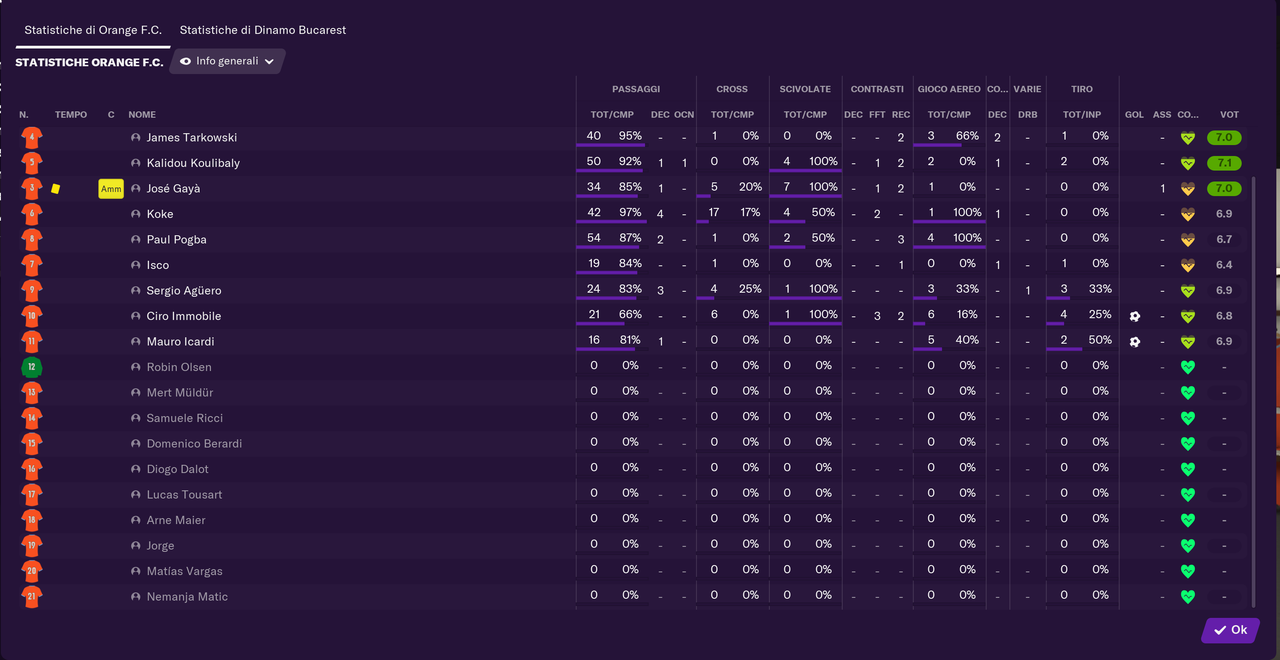Click Paul Pogba's 54 passes cell
1280x660 pixels.
(594, 238)
